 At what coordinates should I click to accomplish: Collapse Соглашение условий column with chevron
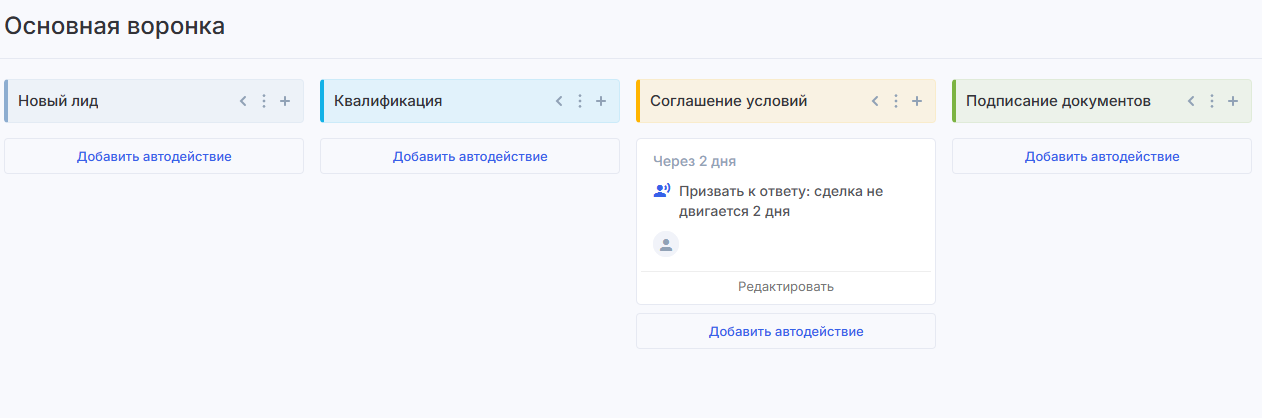pyautogui.click(x=875, y=101)
